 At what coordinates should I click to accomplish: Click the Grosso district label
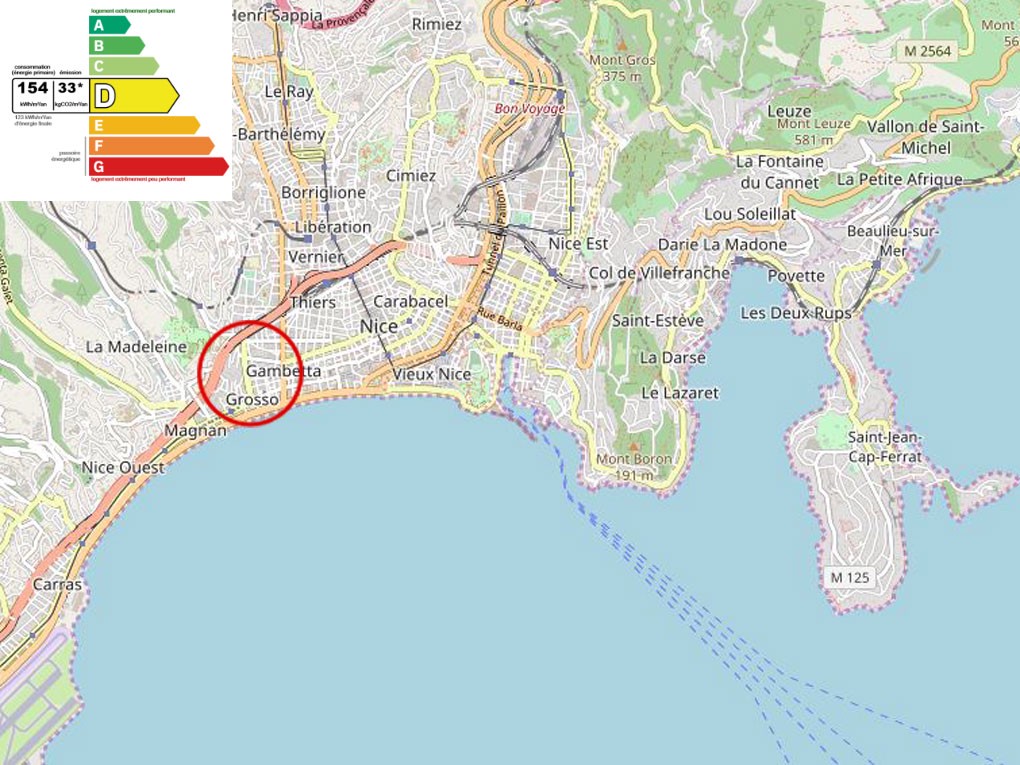click(252, 400)
